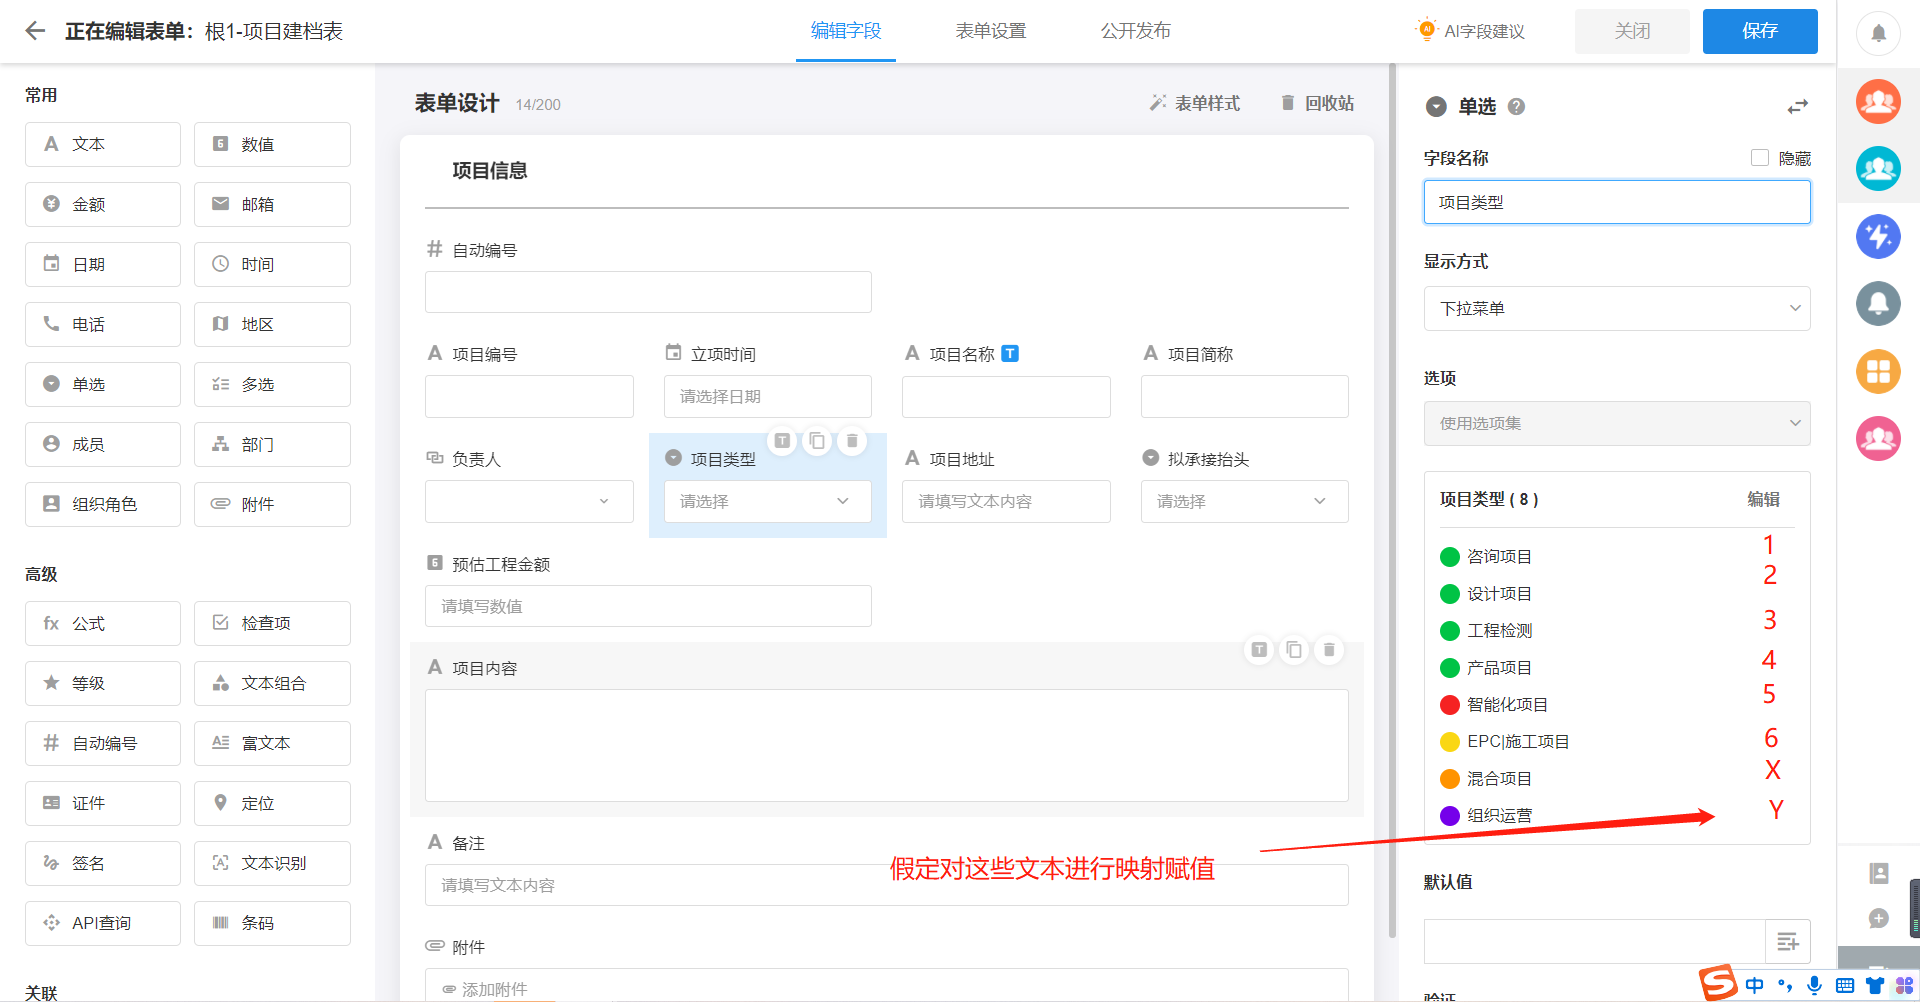Collapse the 单选 properties panel
This screenshot has height=1002, width=1920.
click(1437, 106)
